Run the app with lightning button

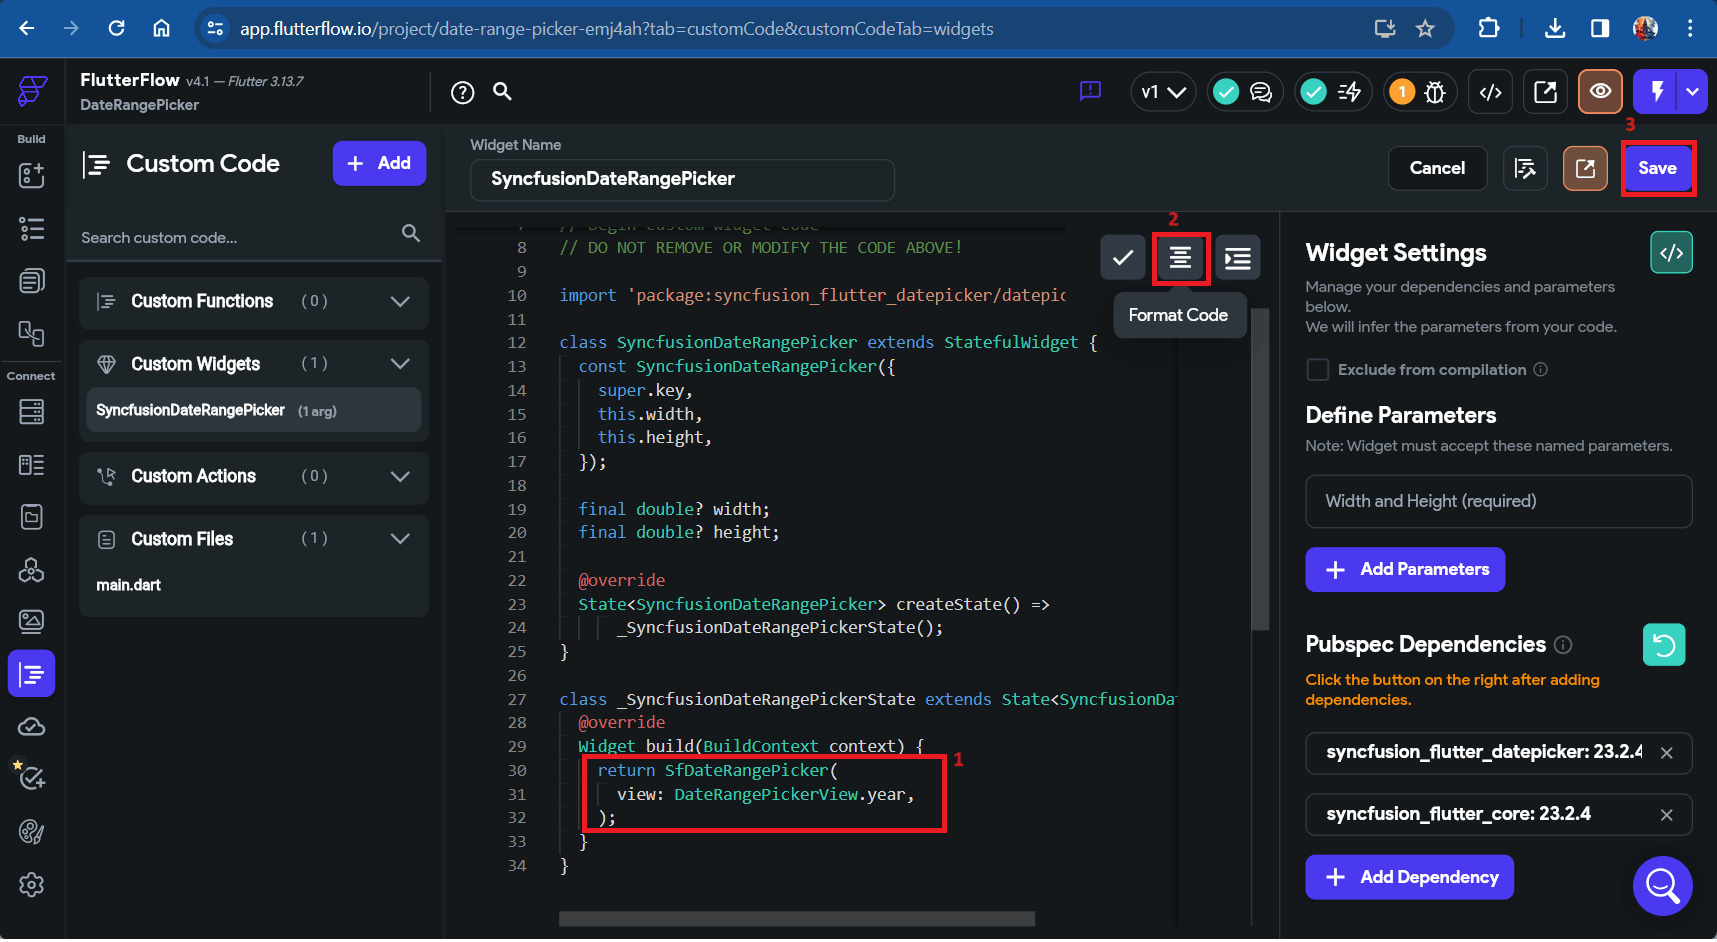(x=1657, y=92)
